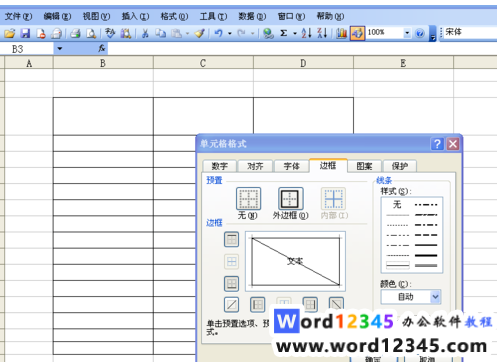This screenshot has width=497, height=362.
Task: Click the dialog's question mark help button
Action: tap(437, 144)
